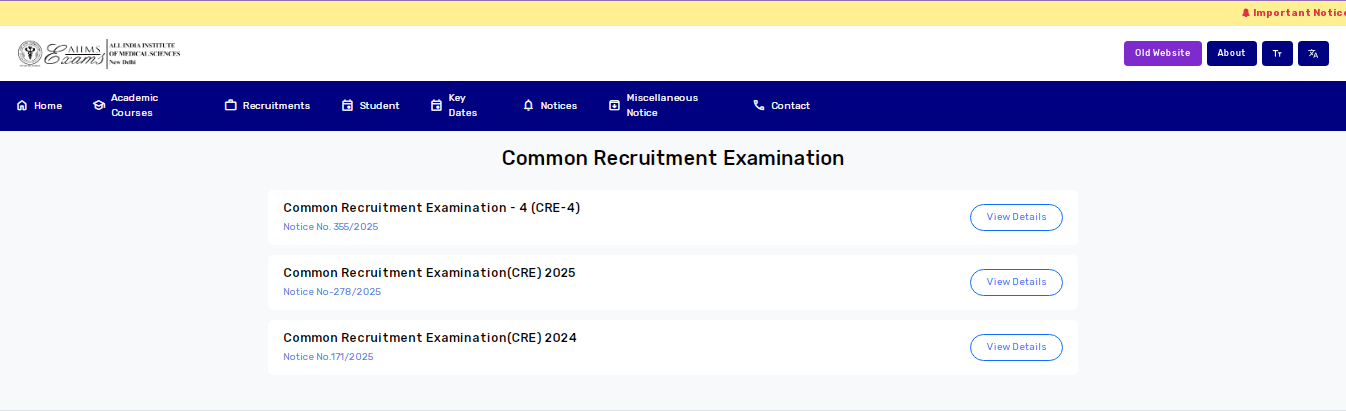Open the Contact menu item
The height and width of the screenshot is (411, 1346).
click(x=782, y=106)
